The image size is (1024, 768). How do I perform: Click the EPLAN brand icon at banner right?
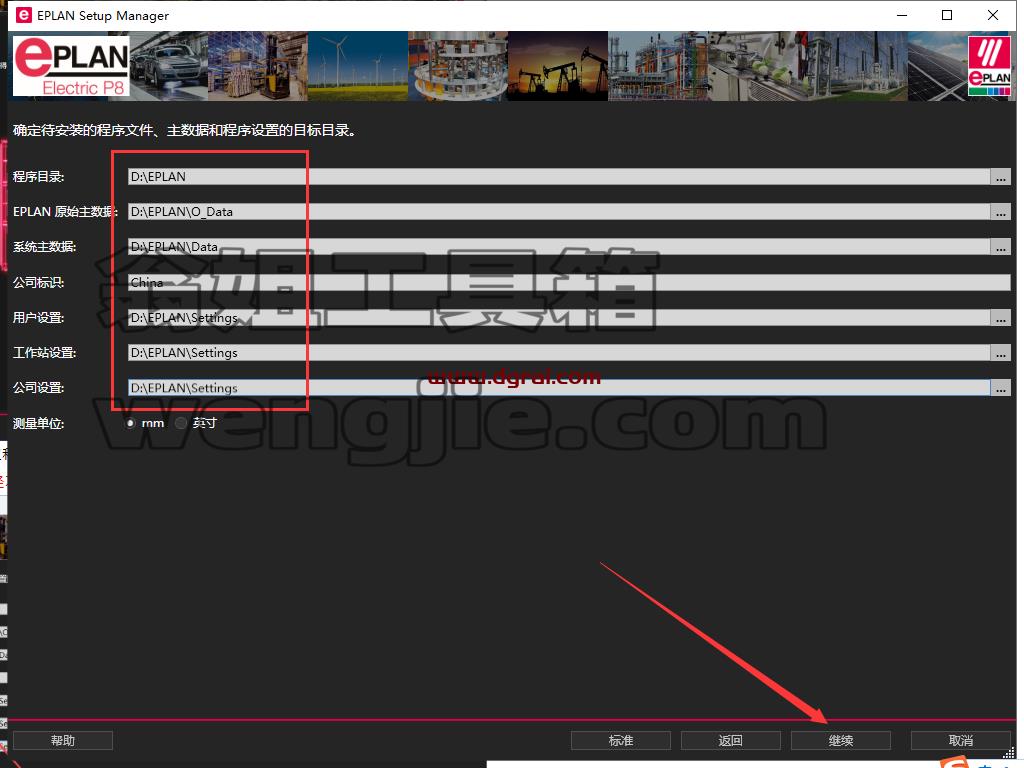989,66
